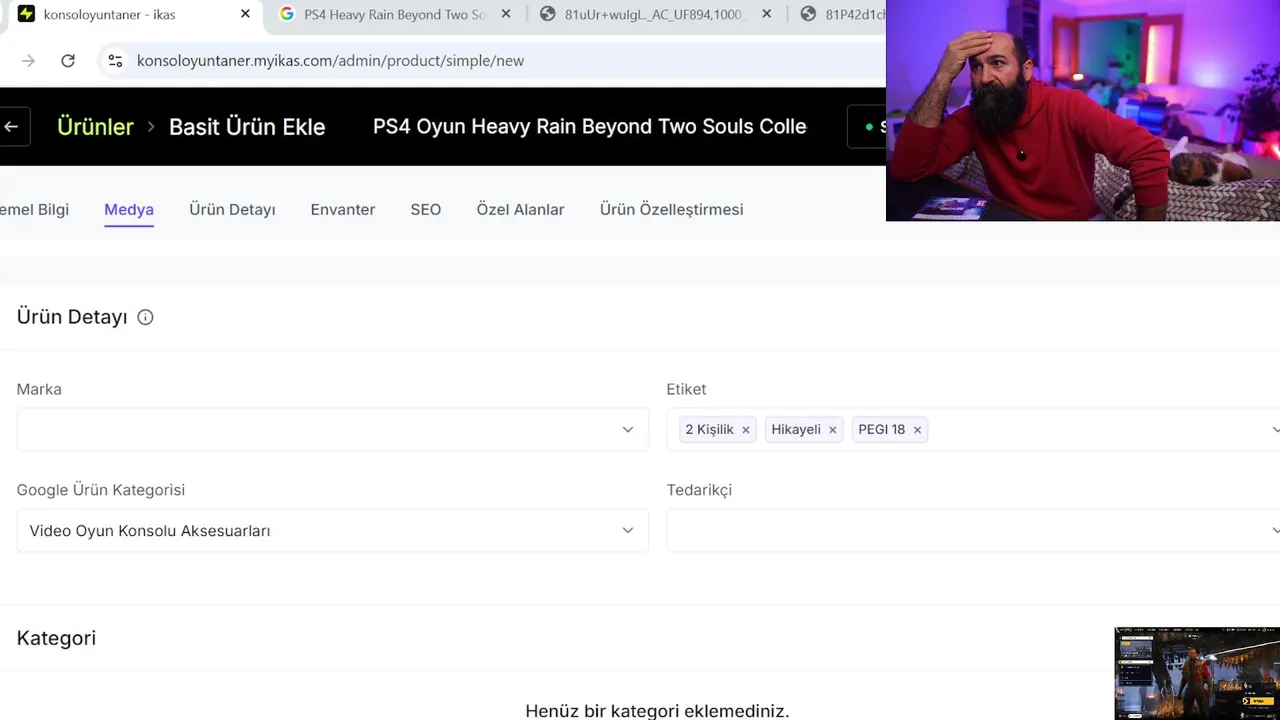Click the Google favicon on the second tab
Image resolution: width=1280 pixels, height=720 pixels.
coord(287,14)
